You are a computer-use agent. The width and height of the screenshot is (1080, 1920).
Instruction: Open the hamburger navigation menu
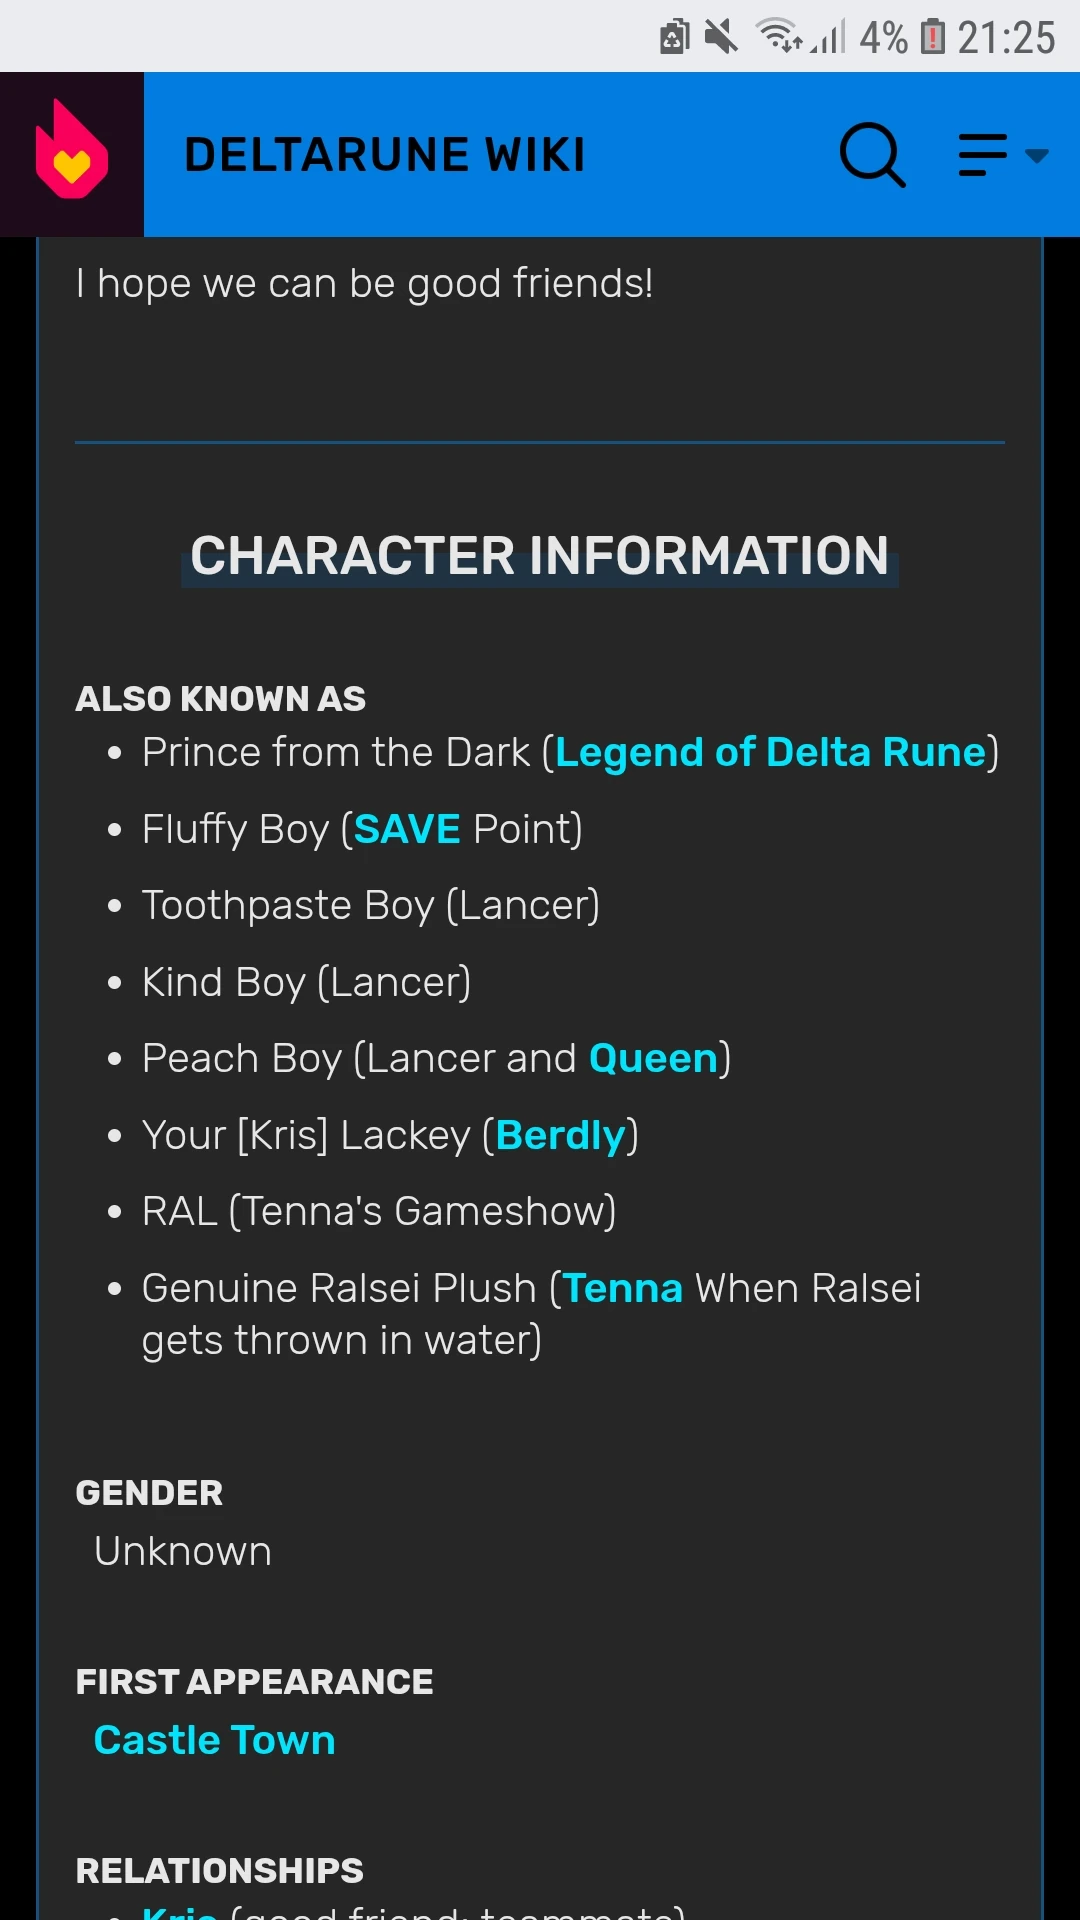click(981, 155)
